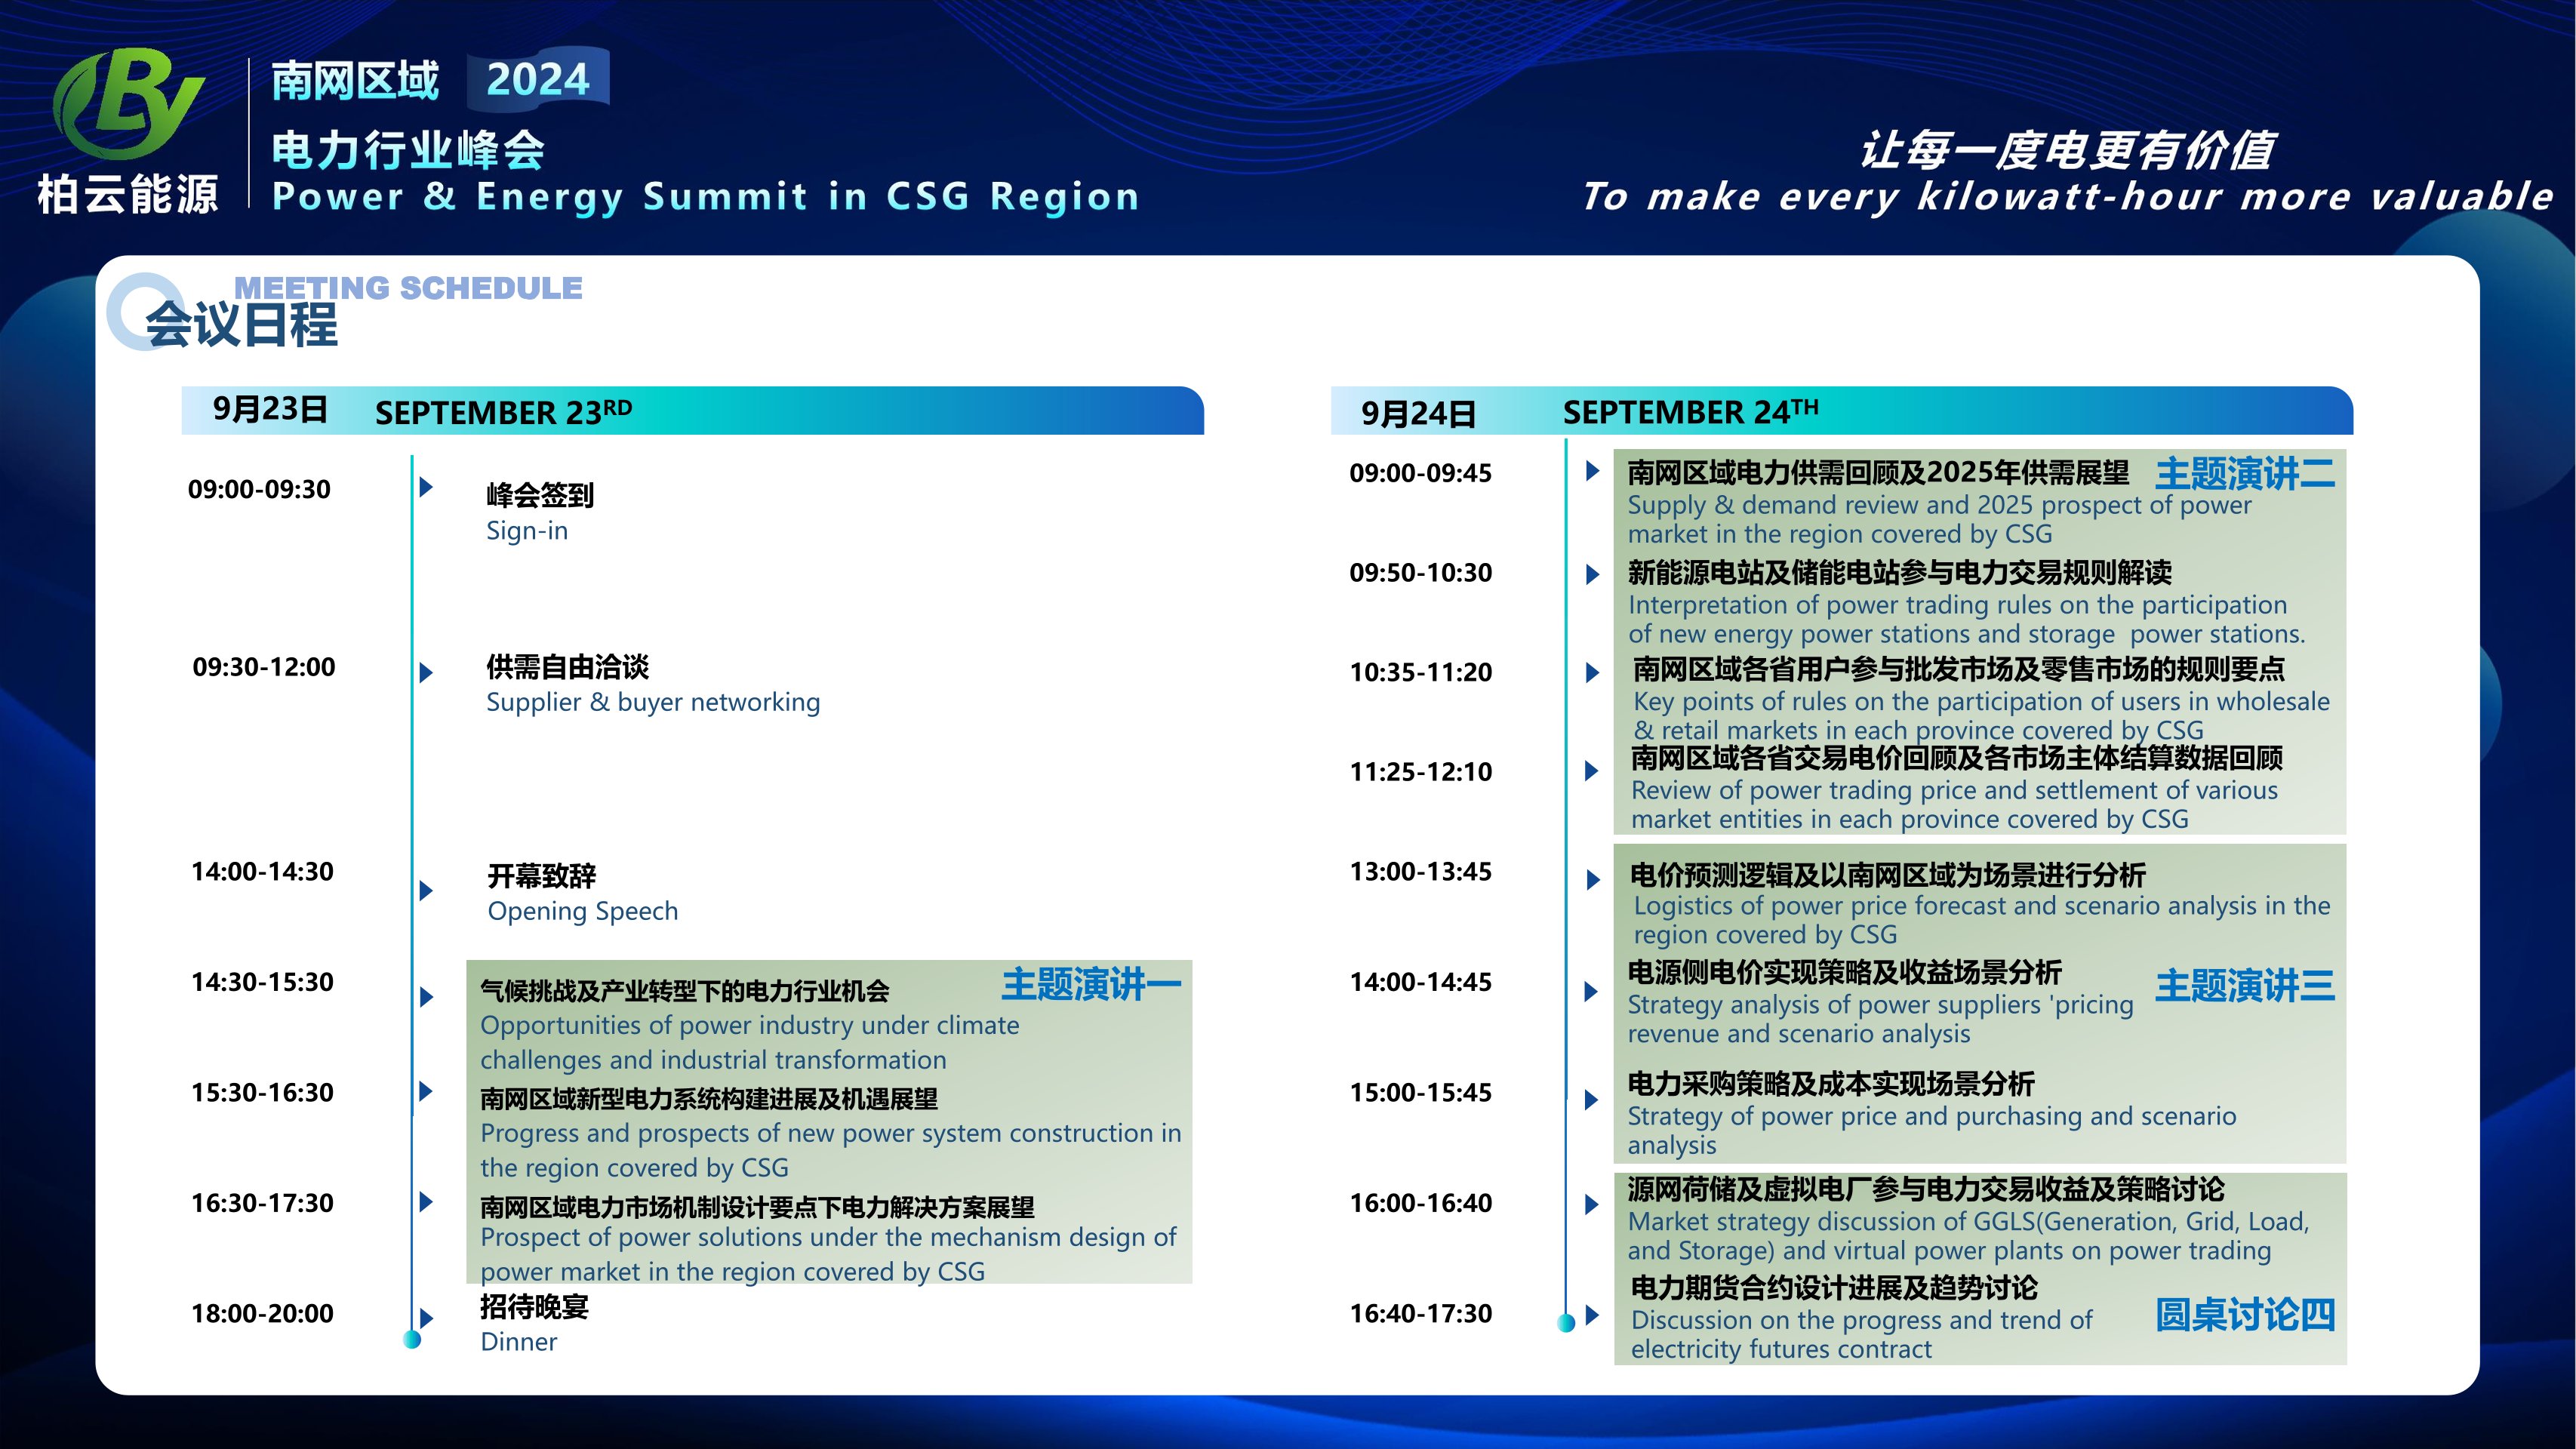
Task: Click the timeline end dot under September 23rd
Action: [412, 1339]
